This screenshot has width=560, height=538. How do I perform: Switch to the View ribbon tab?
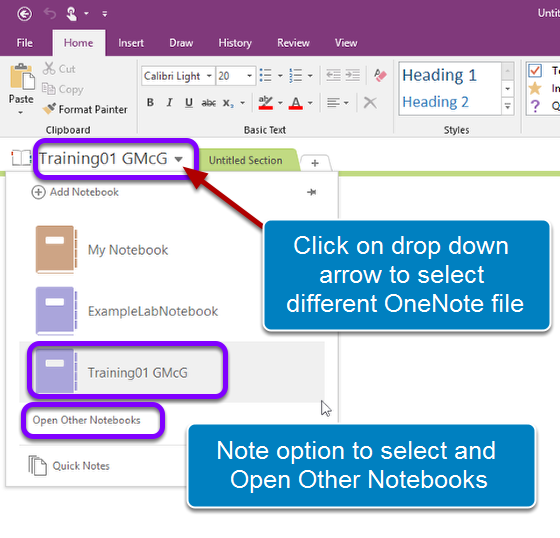(346, 43)
